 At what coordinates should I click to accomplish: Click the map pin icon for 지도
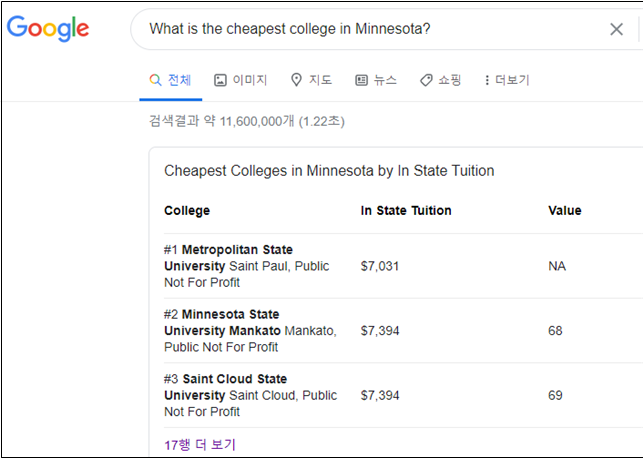pos(296,80)
